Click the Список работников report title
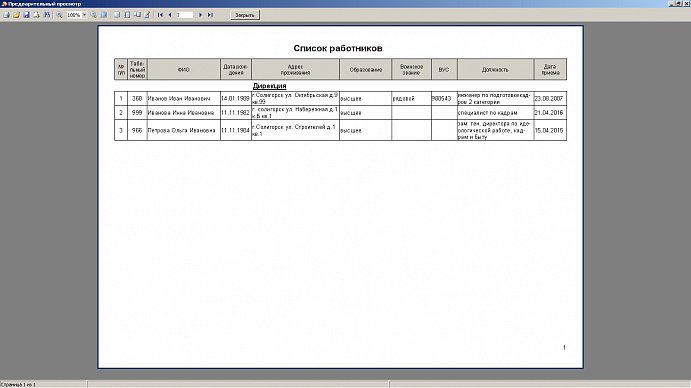This screenshot has height=388, width=691. tap(338, 48)
